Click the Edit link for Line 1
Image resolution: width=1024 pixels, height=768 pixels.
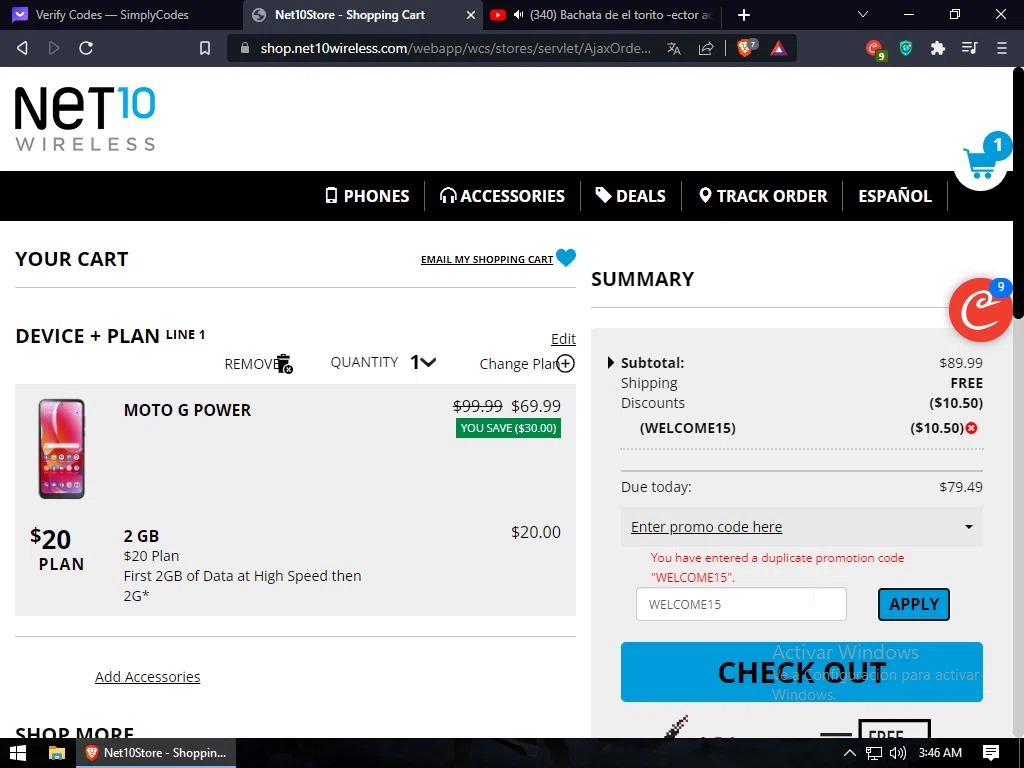click(563, 339)
